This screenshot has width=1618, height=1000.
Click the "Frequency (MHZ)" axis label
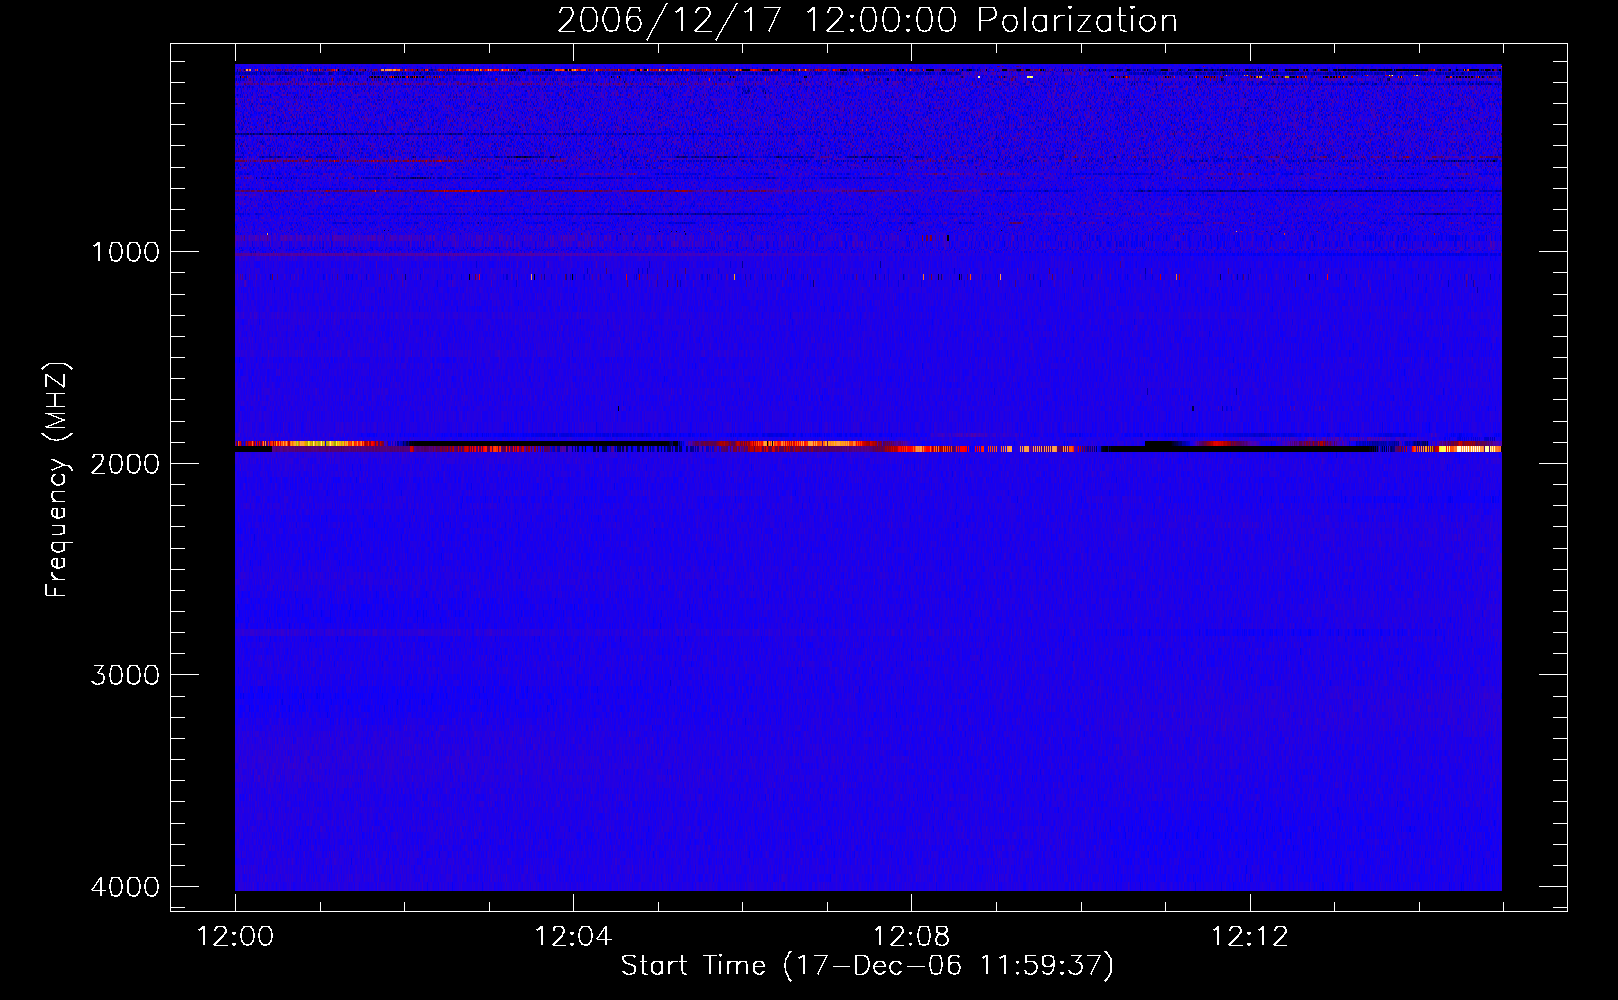(x=56, y=480)
